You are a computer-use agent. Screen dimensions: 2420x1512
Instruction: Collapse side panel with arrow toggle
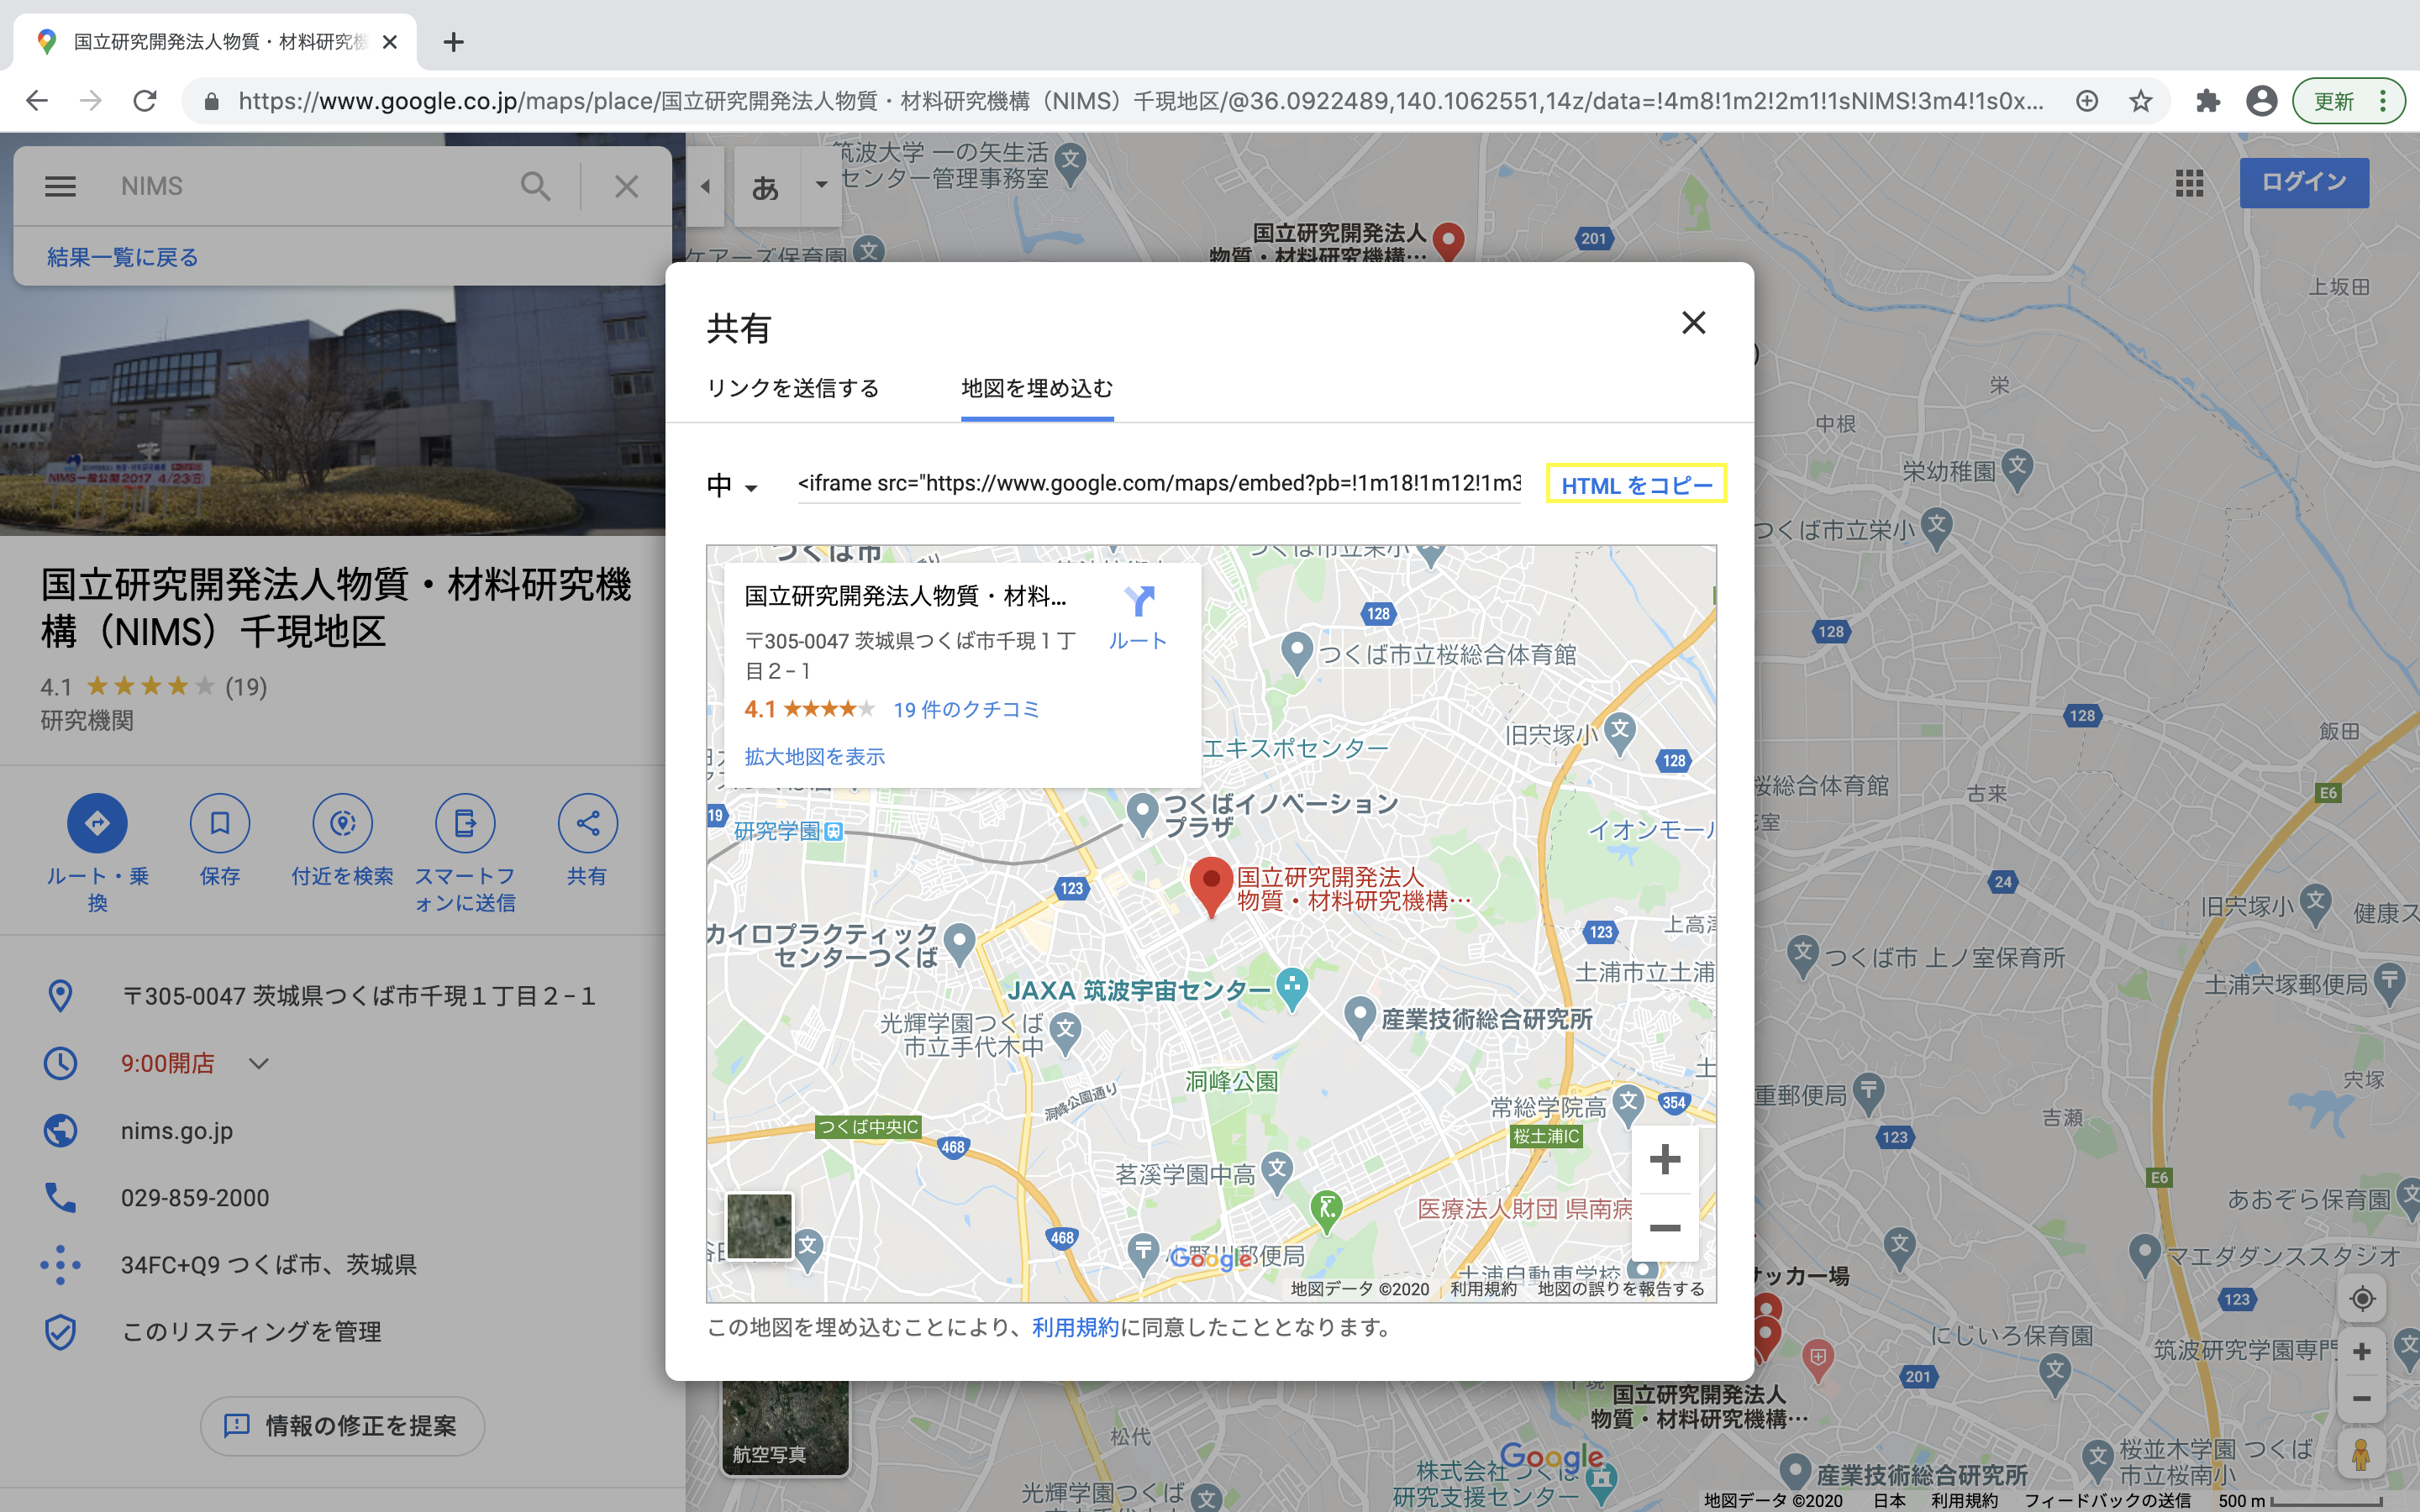(705, 186)
